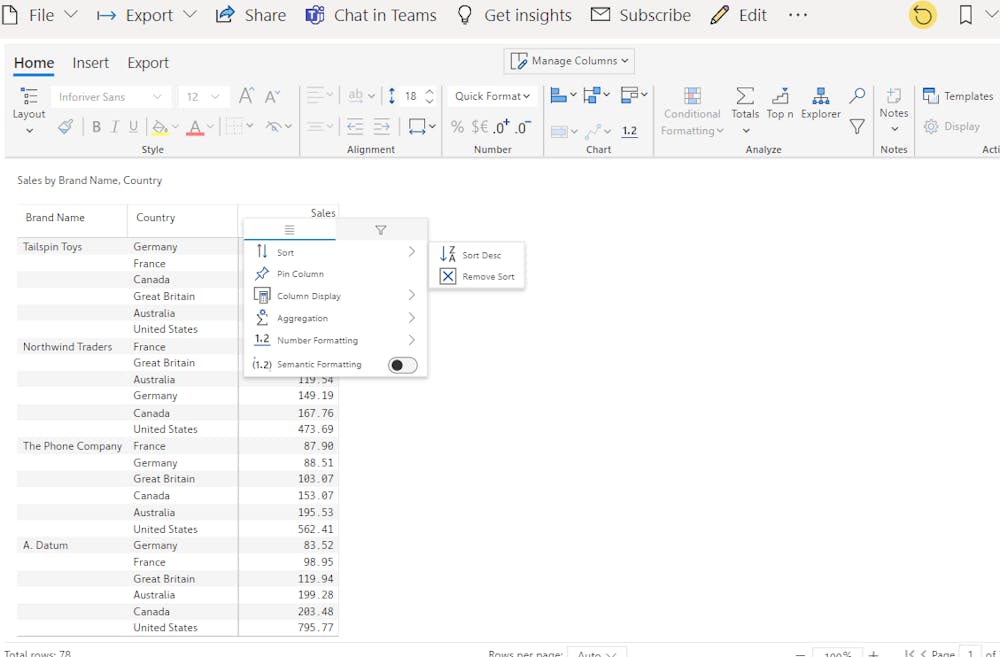Open Templates
This screenshot has height=657, width=1000.
tap(958, 96)
